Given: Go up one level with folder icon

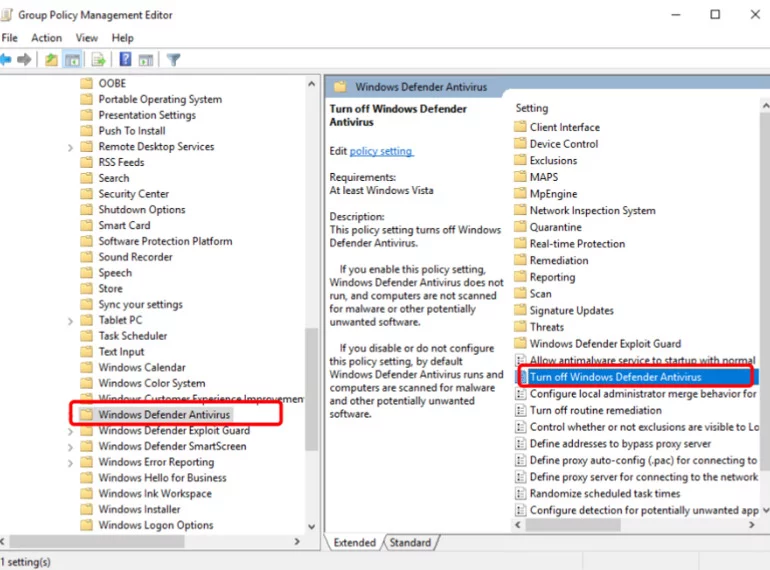Looking at the screenshot, I should (51, 60).
